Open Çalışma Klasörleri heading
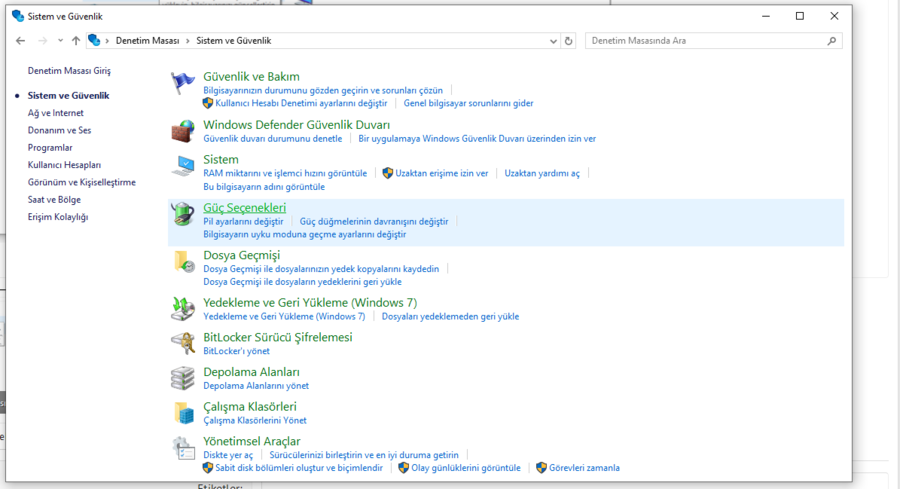The width and height of the screenshot is (900, 489). [250, 406]
